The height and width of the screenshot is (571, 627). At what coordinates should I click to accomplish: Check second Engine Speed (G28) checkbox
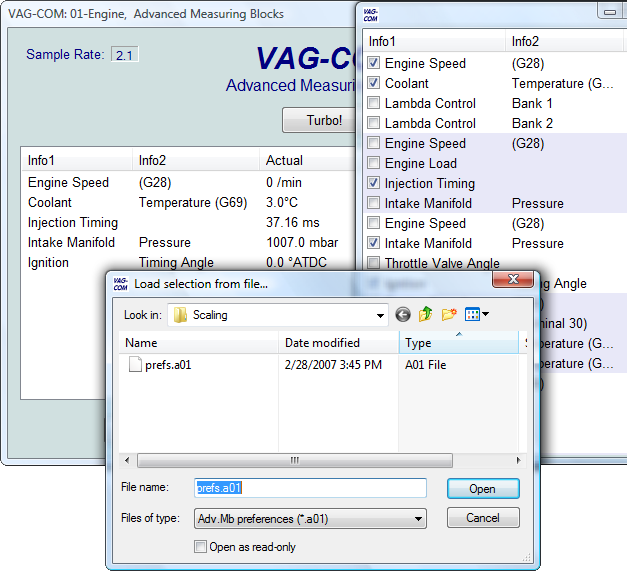373,143
